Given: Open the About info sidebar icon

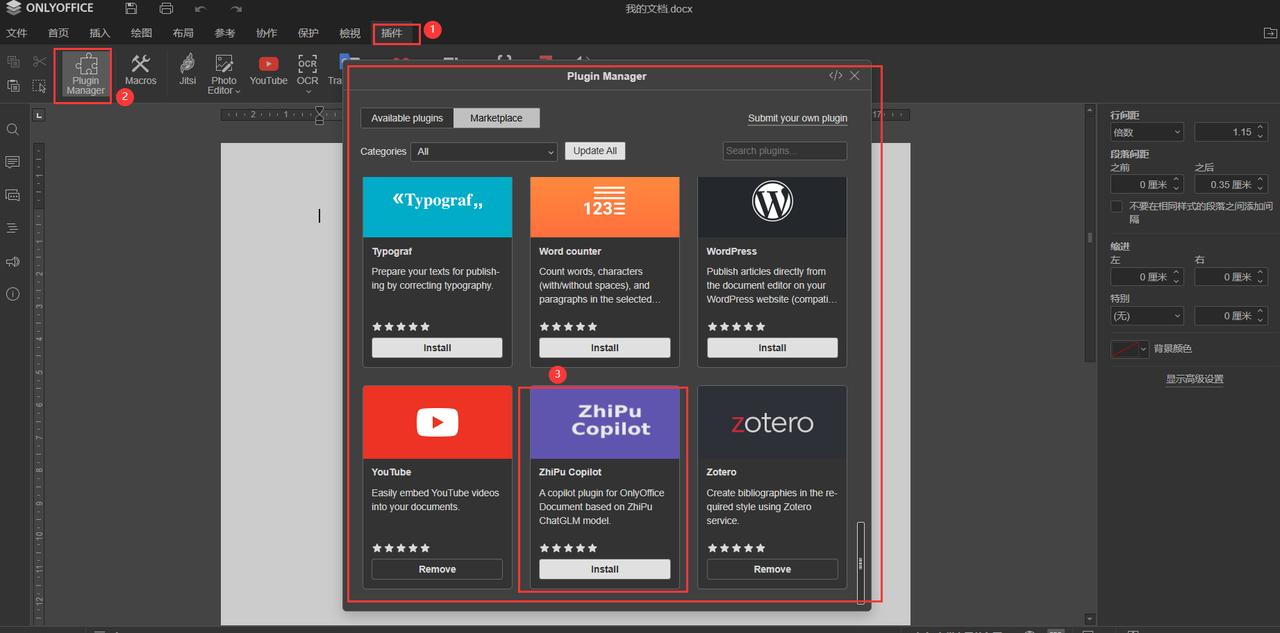Looking at the screenshot, I should tap(13, 294).
